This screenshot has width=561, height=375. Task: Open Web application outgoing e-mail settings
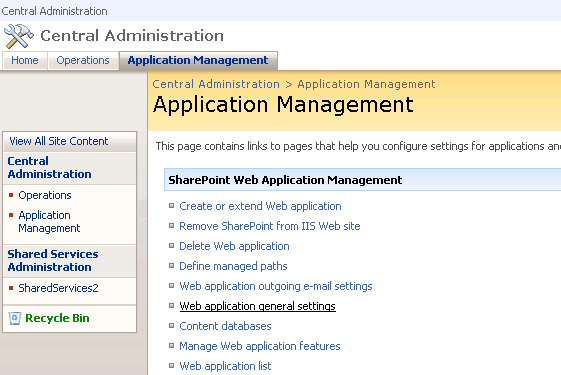pos(276,286)
